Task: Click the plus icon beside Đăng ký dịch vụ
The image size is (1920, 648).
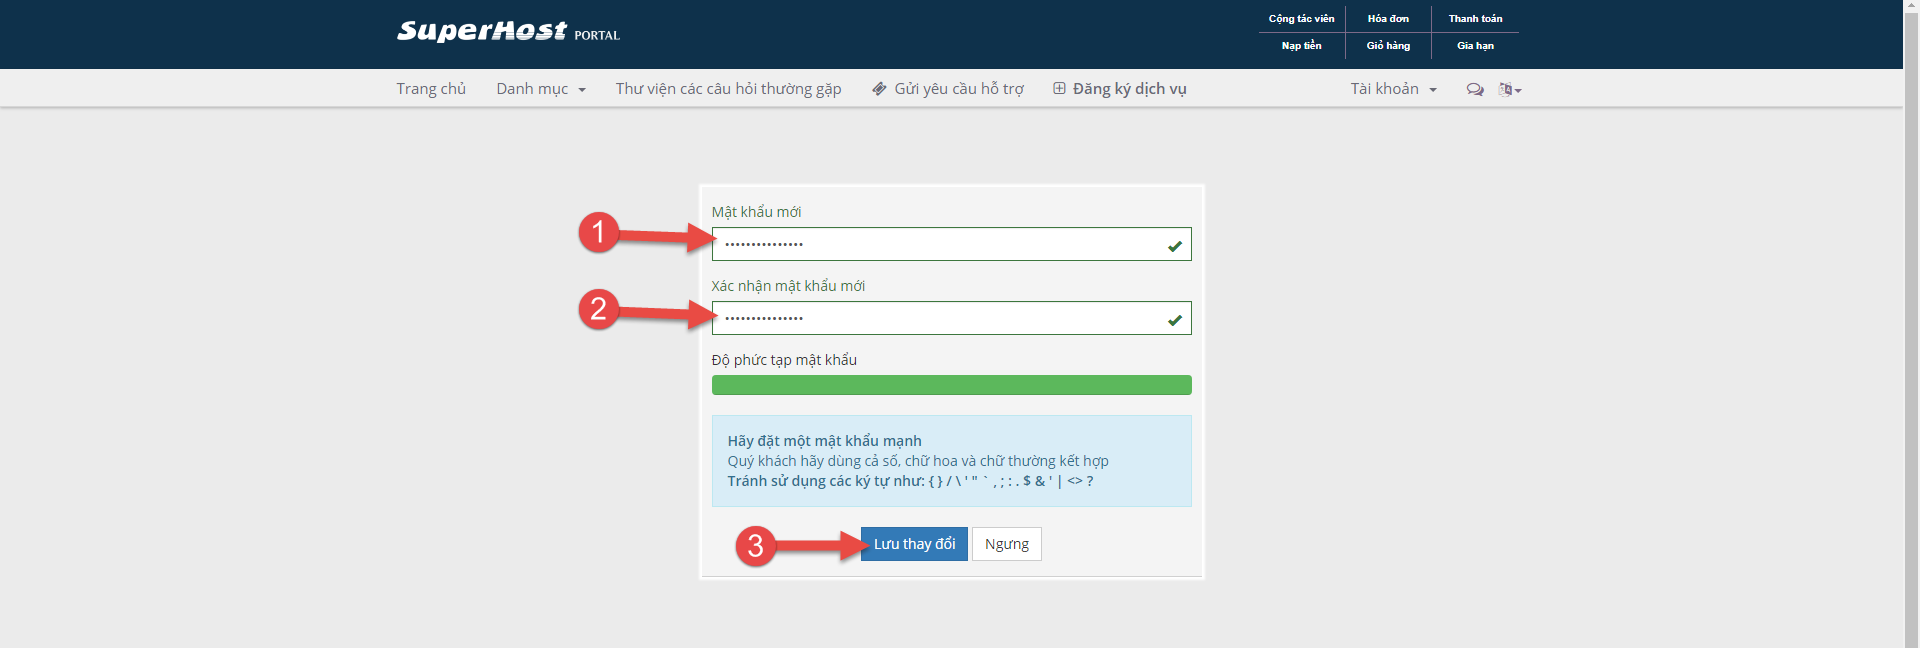Action: 1059,89
